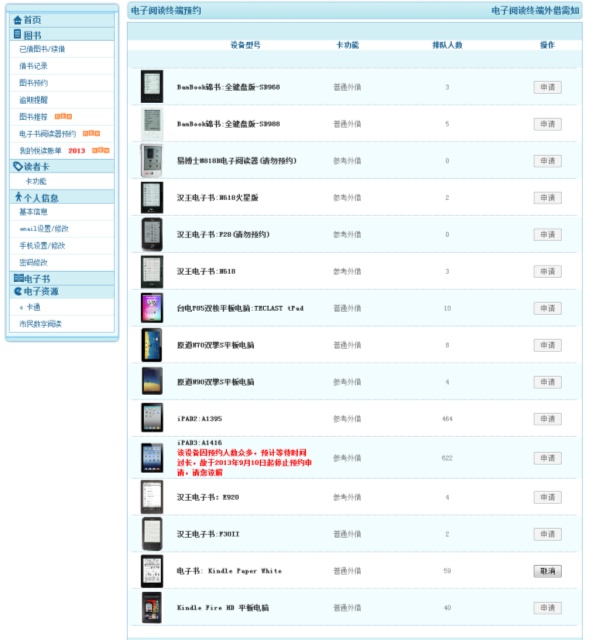
Task: Open 逾期提醒 in the sidebar
Action: [33, 100]
